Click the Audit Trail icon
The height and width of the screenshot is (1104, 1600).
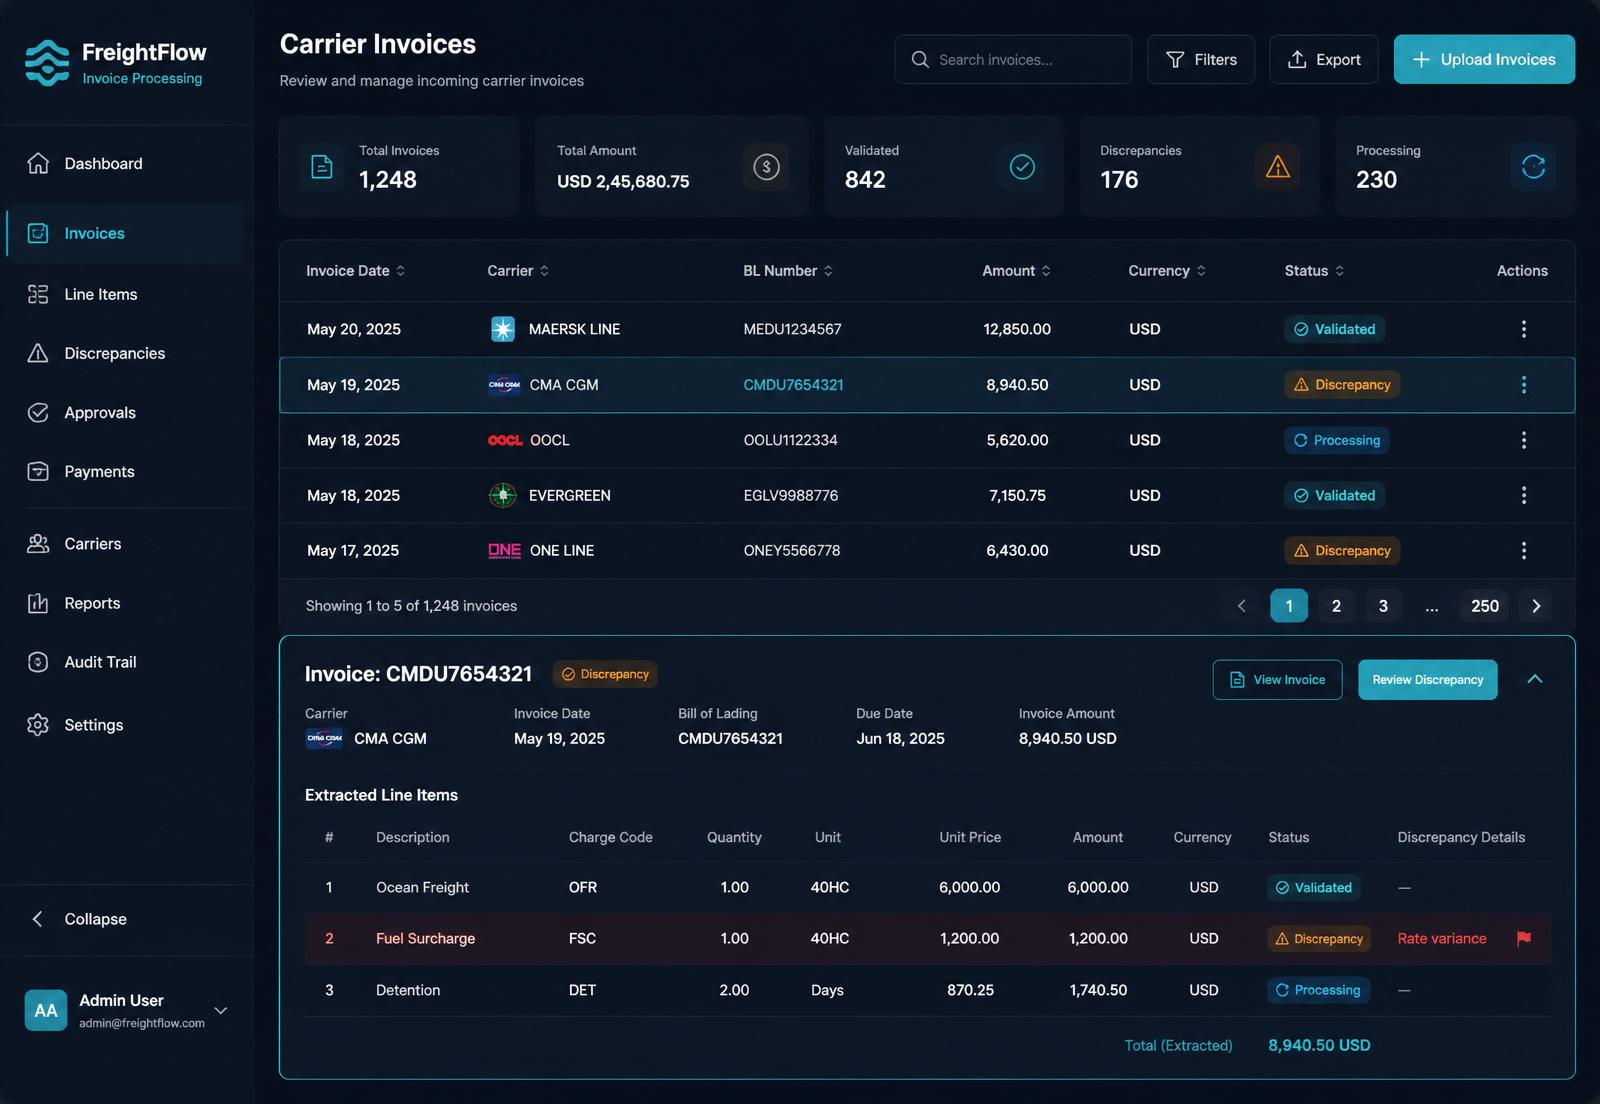pos(38,662)
